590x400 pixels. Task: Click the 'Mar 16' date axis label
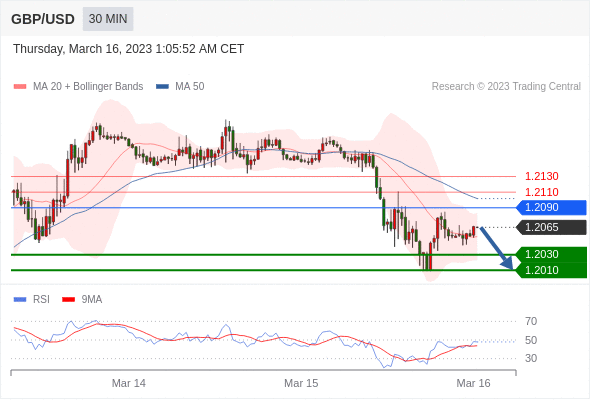tap(473, 383)
